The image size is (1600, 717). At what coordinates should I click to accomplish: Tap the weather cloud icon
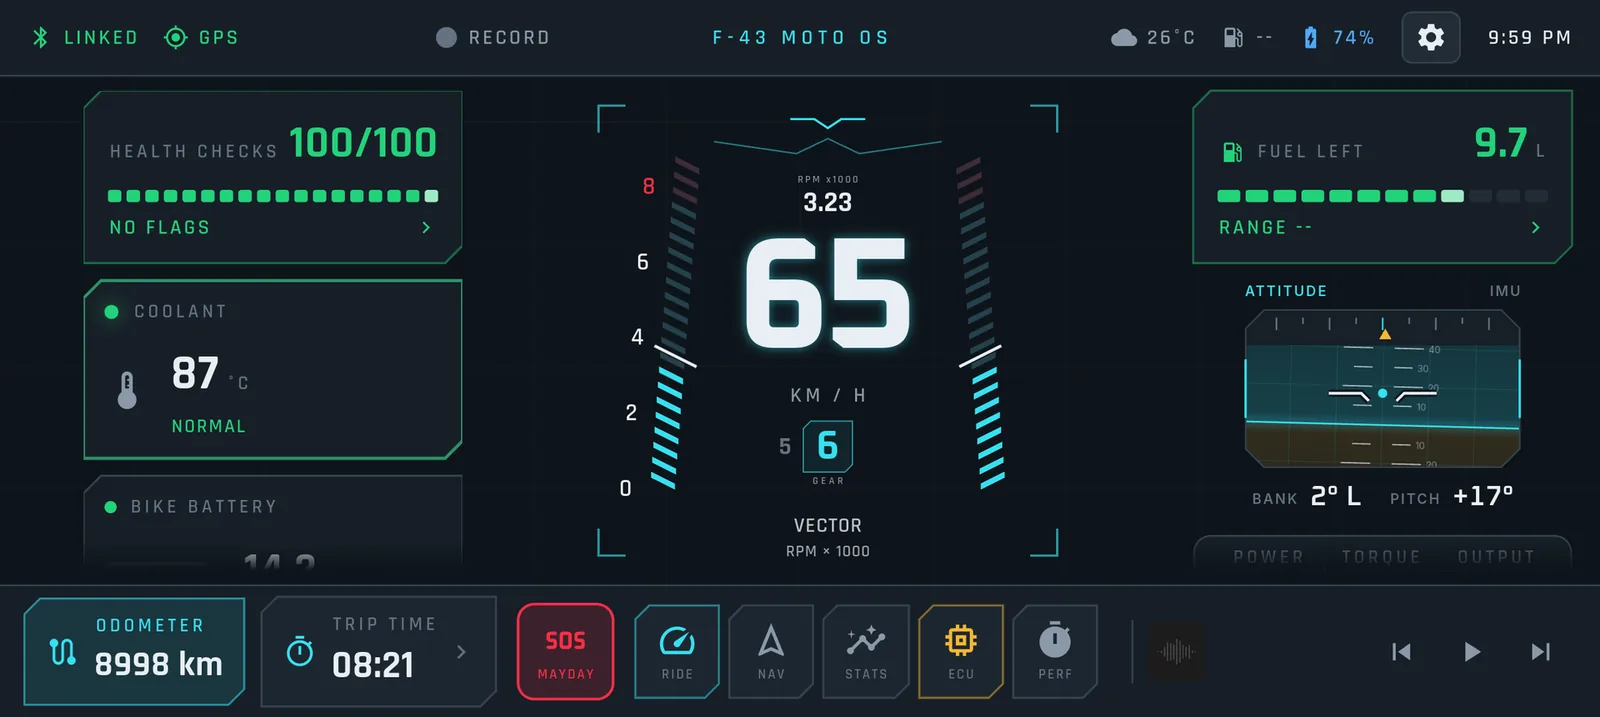coord(1124,38)
